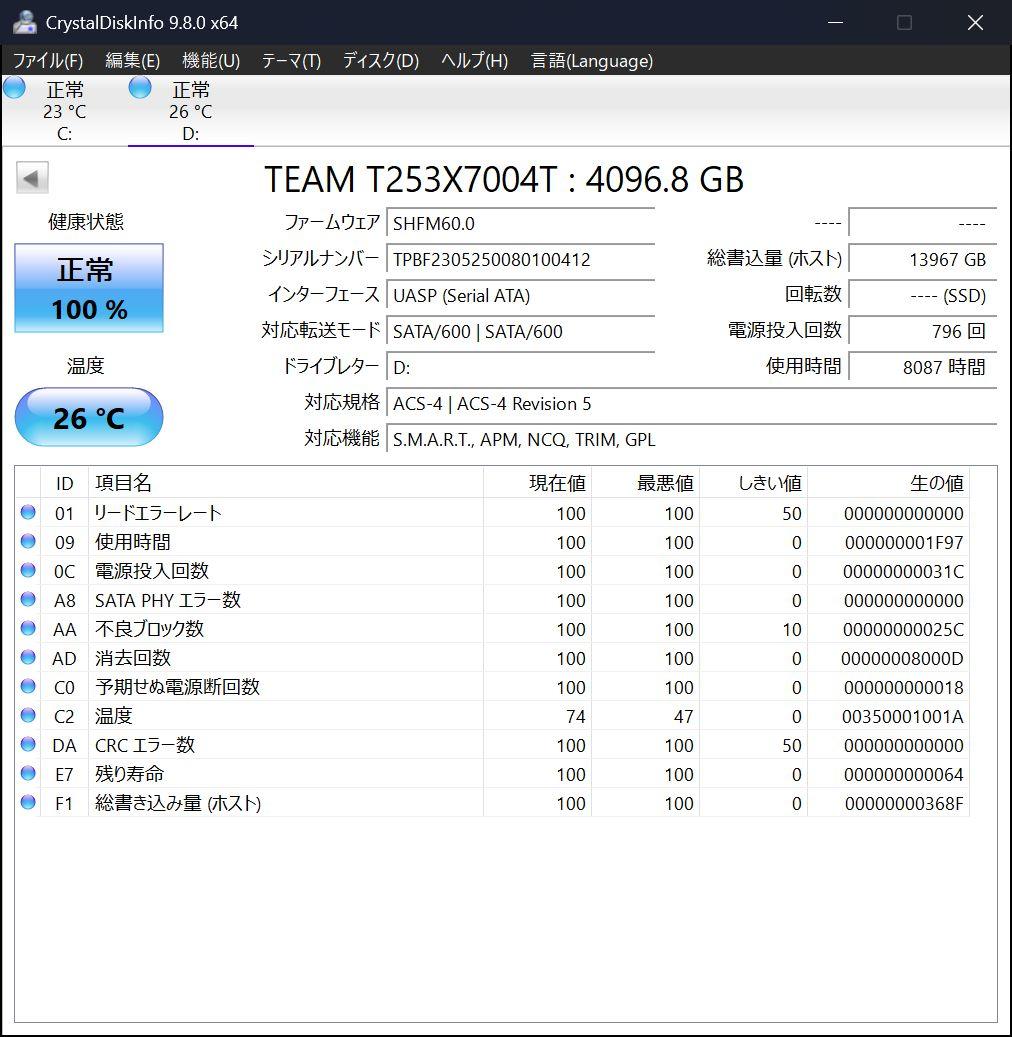Open the ファイル(F) menu
1012x1037 pixels.
[x=48, y=61]
